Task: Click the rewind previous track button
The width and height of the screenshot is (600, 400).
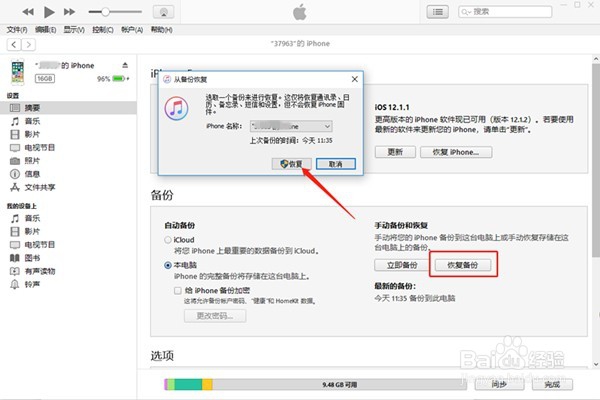Action: pos(28,12)
